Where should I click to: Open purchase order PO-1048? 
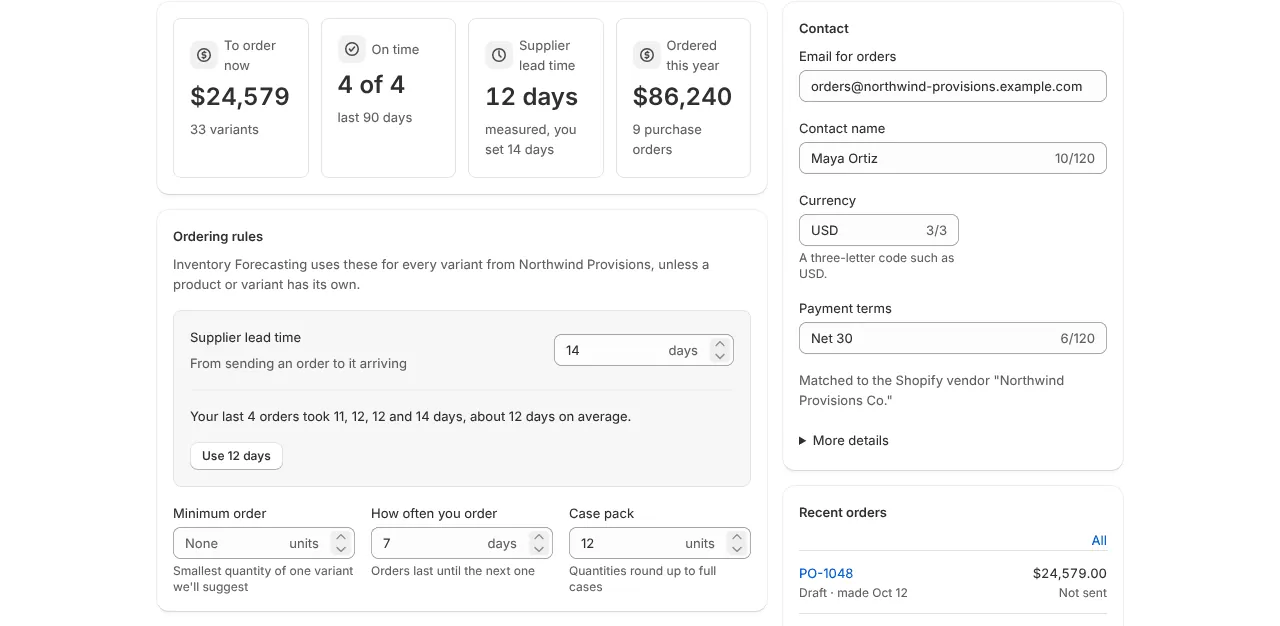point(826,573)
